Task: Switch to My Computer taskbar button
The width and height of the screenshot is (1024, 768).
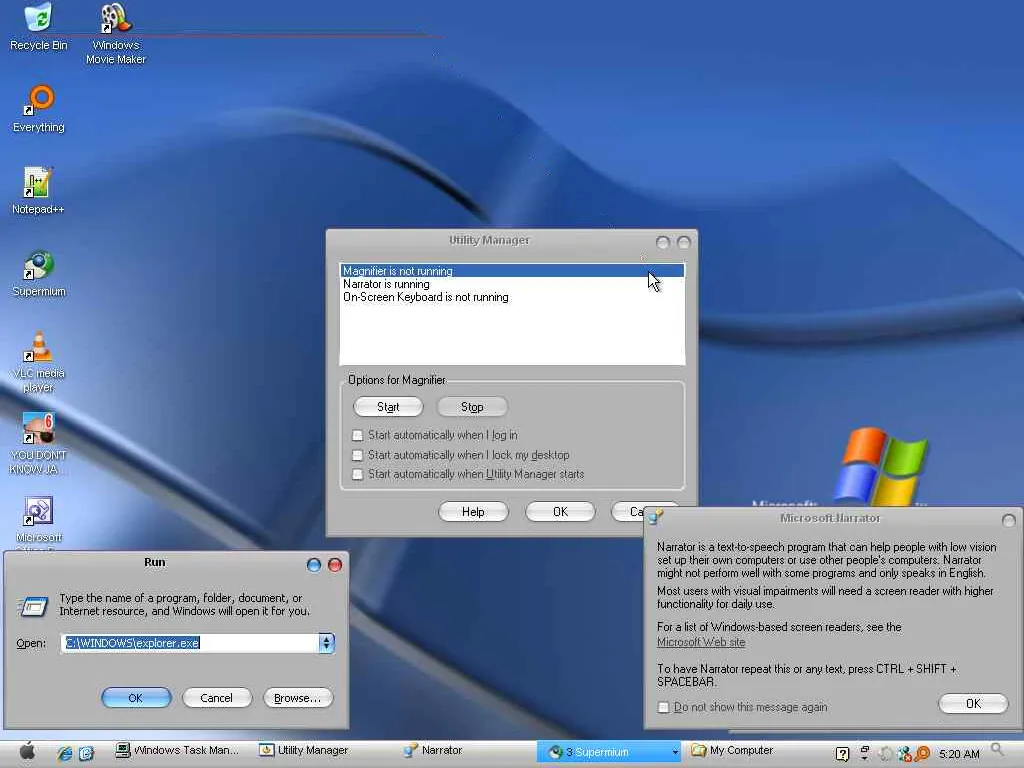Action: point(732,750)
